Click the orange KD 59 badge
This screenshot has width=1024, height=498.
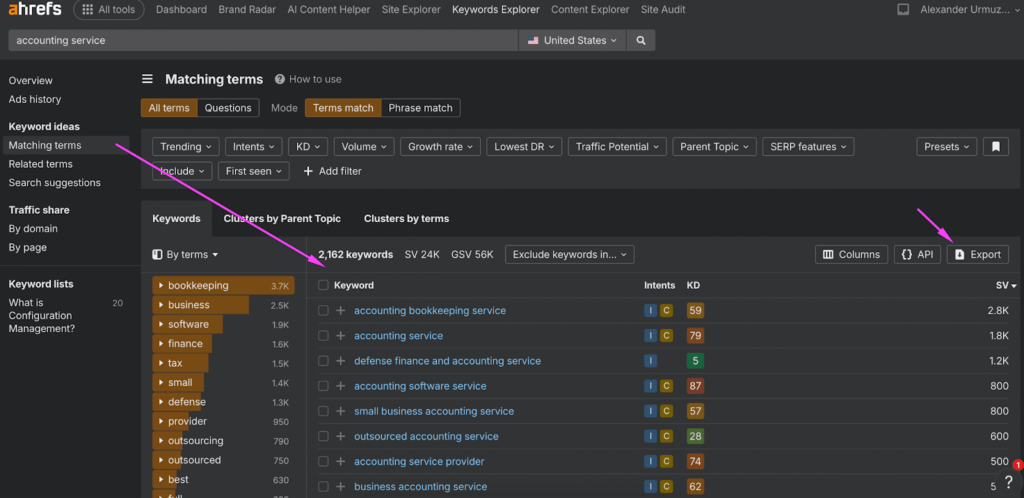695,311
